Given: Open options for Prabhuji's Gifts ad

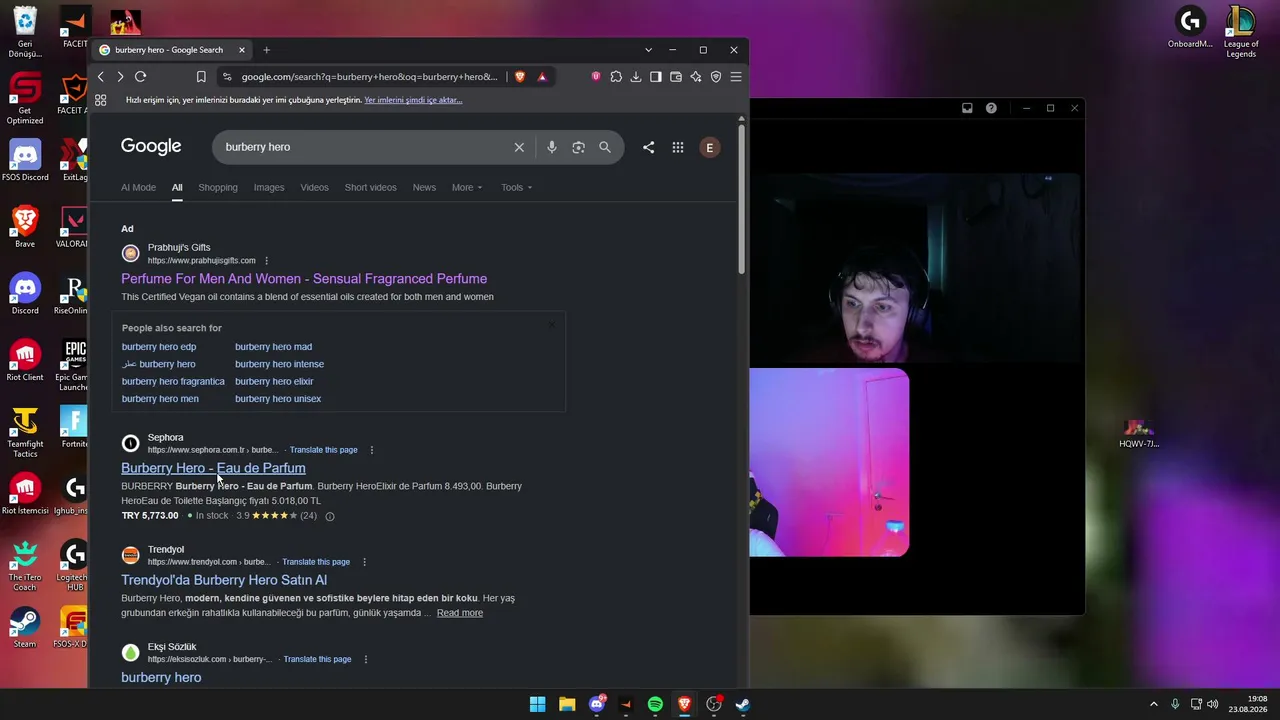Looking at the screenshot, I should pos(266,261).
